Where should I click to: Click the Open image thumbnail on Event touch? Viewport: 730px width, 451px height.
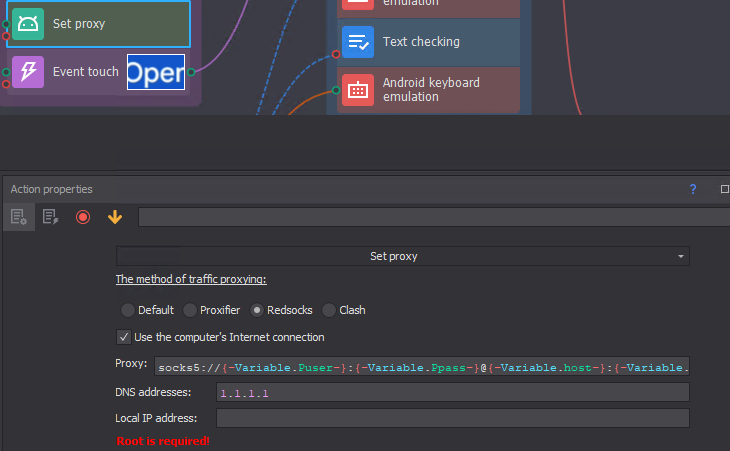coord(156,72)
